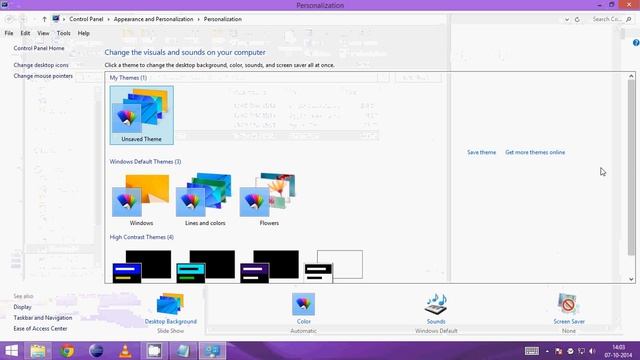Refresh the Control Panel window

[577, 19]
